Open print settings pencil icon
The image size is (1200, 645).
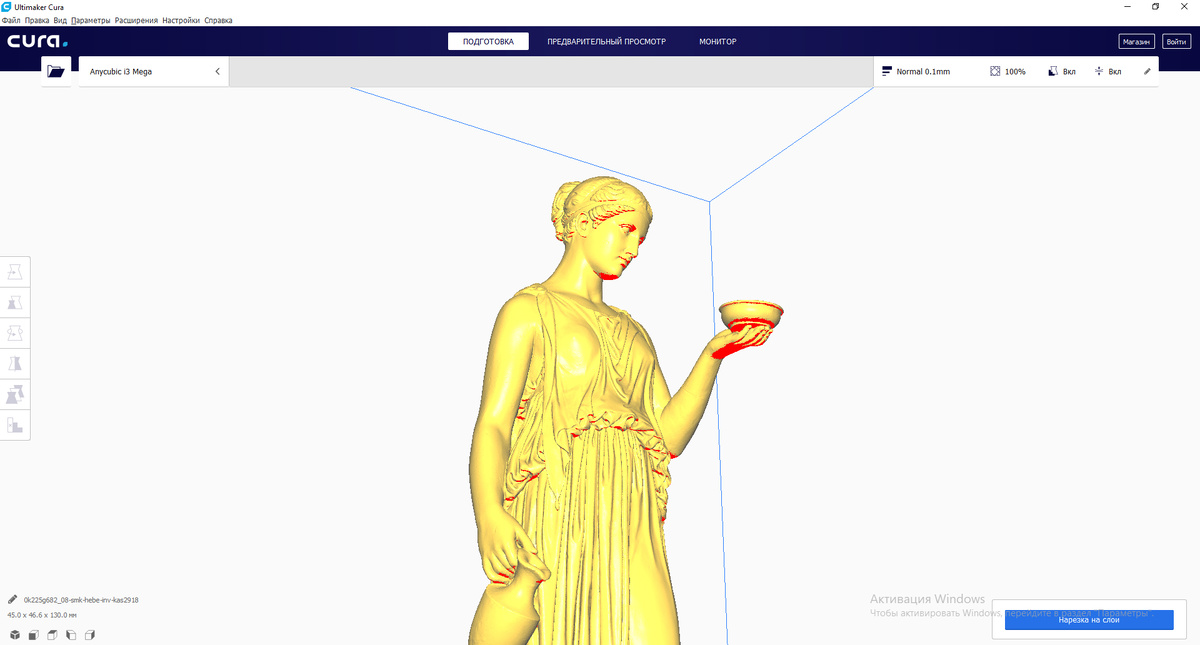coord(1148,72)
